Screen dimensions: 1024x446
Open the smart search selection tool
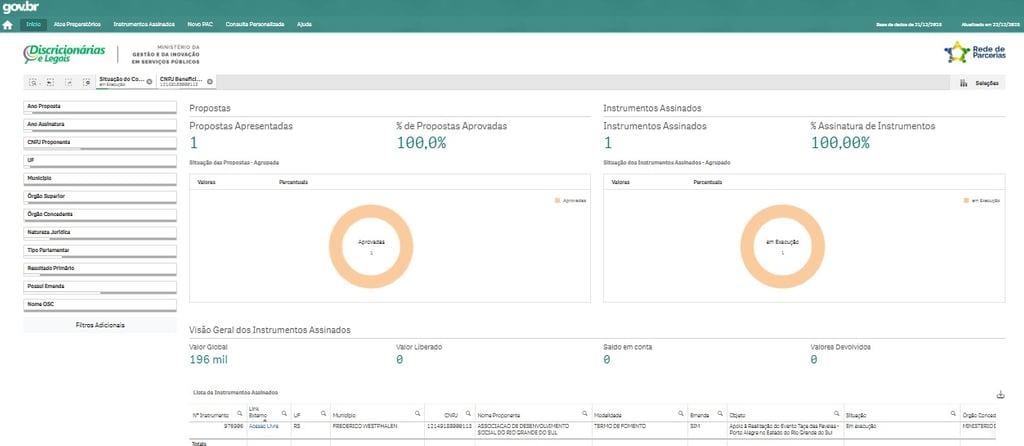(33, 82)
